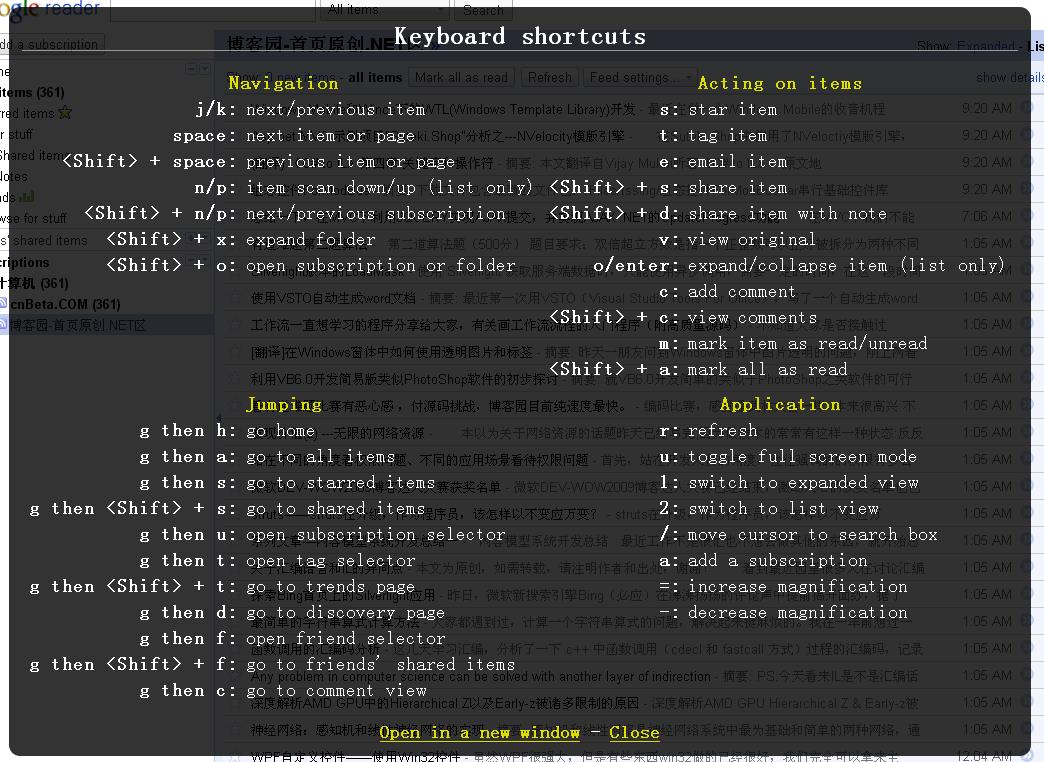Click the '=: increase magnification' shortcut text
The width and height of the screenshot is (1044, 762).
[783, 586]
